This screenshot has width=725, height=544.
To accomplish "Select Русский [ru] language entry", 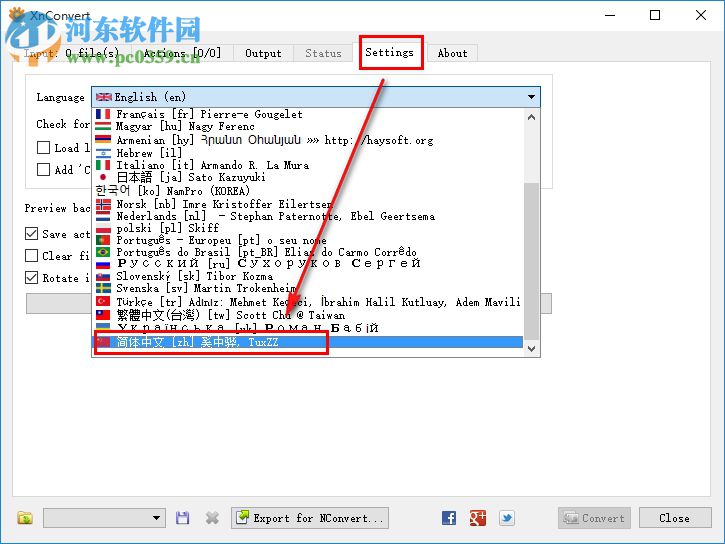I will pyautogui.click(x=307, y=263).
